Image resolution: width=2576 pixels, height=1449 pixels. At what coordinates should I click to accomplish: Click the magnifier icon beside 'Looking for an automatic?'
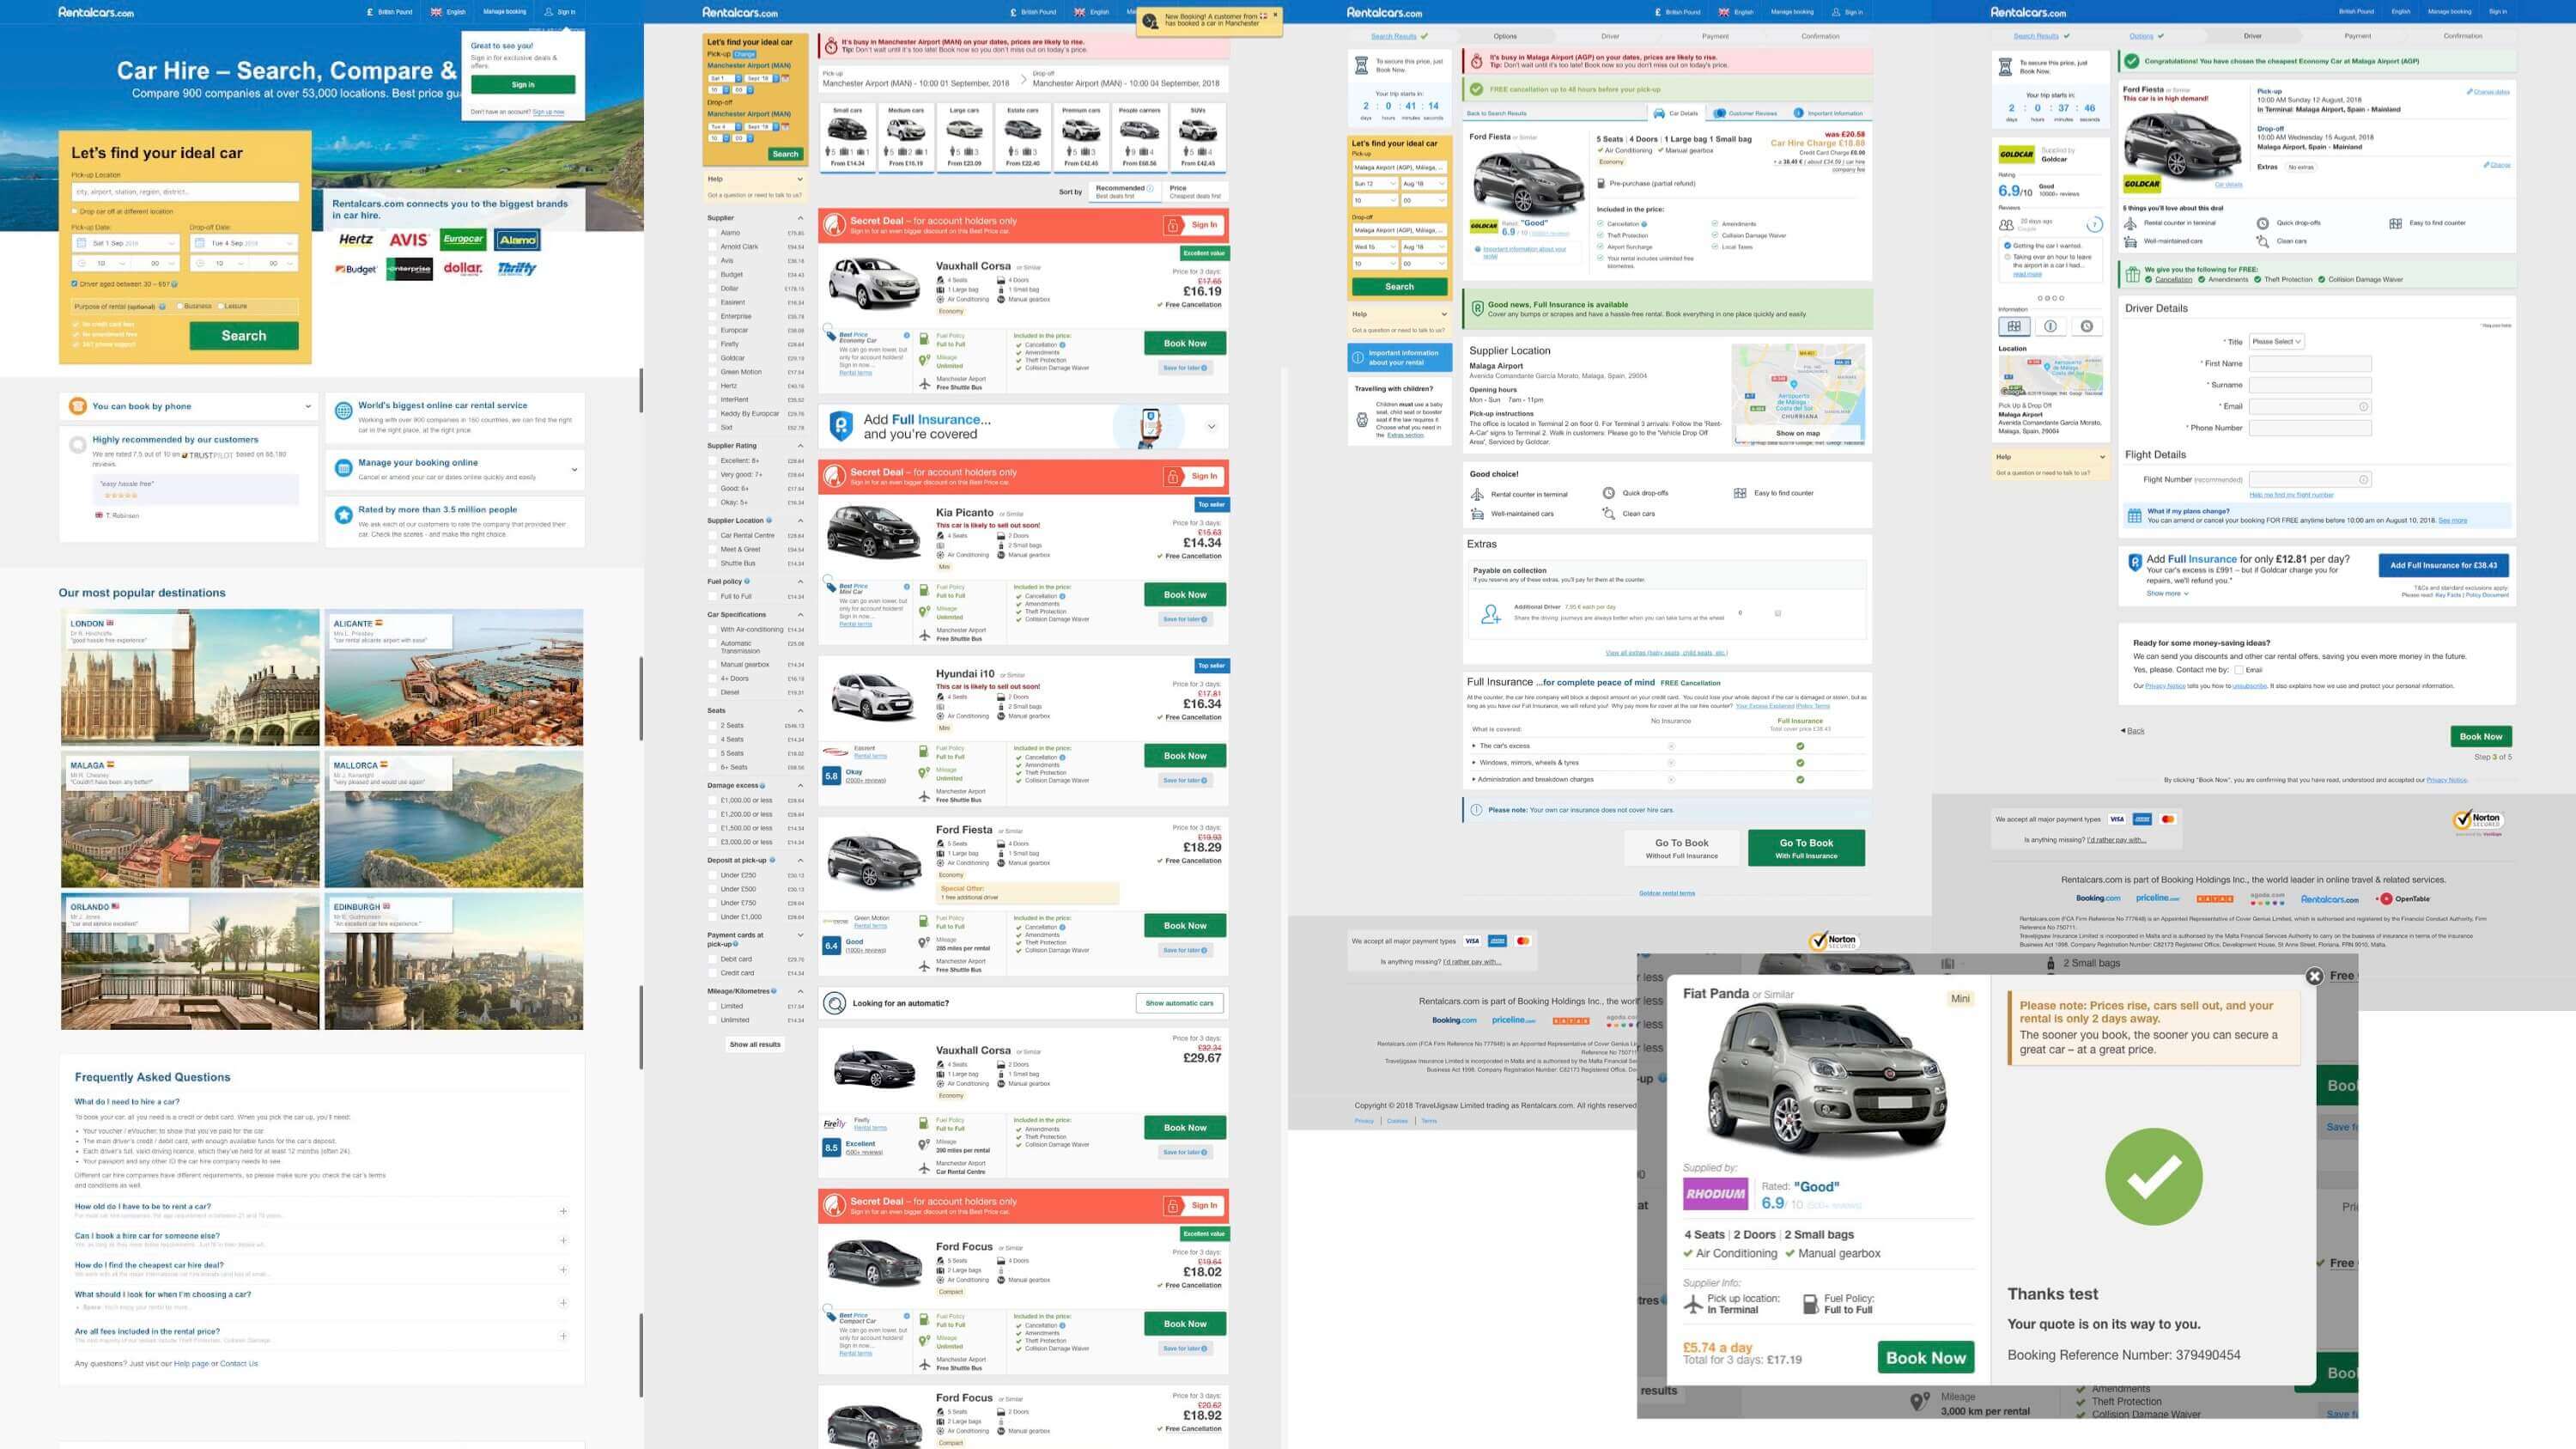tap(835, 1003)
